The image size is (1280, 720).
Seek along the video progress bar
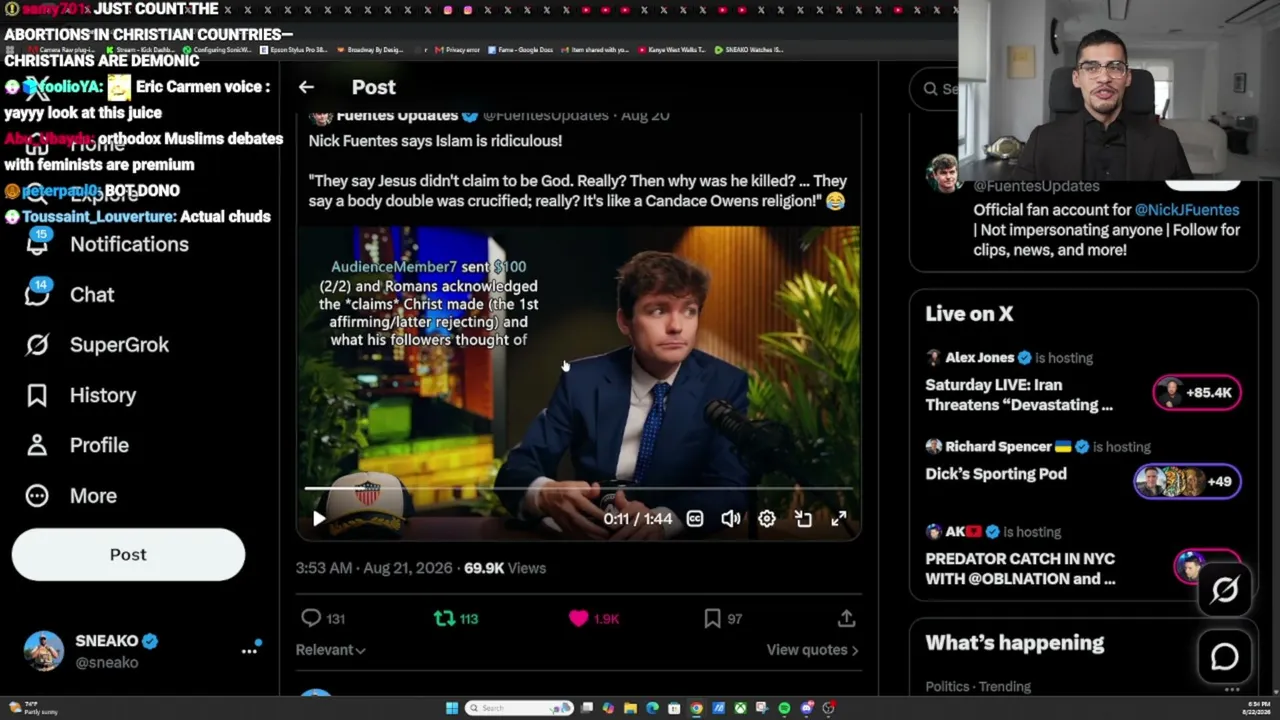pyautogui.click(x=579, y=489)
